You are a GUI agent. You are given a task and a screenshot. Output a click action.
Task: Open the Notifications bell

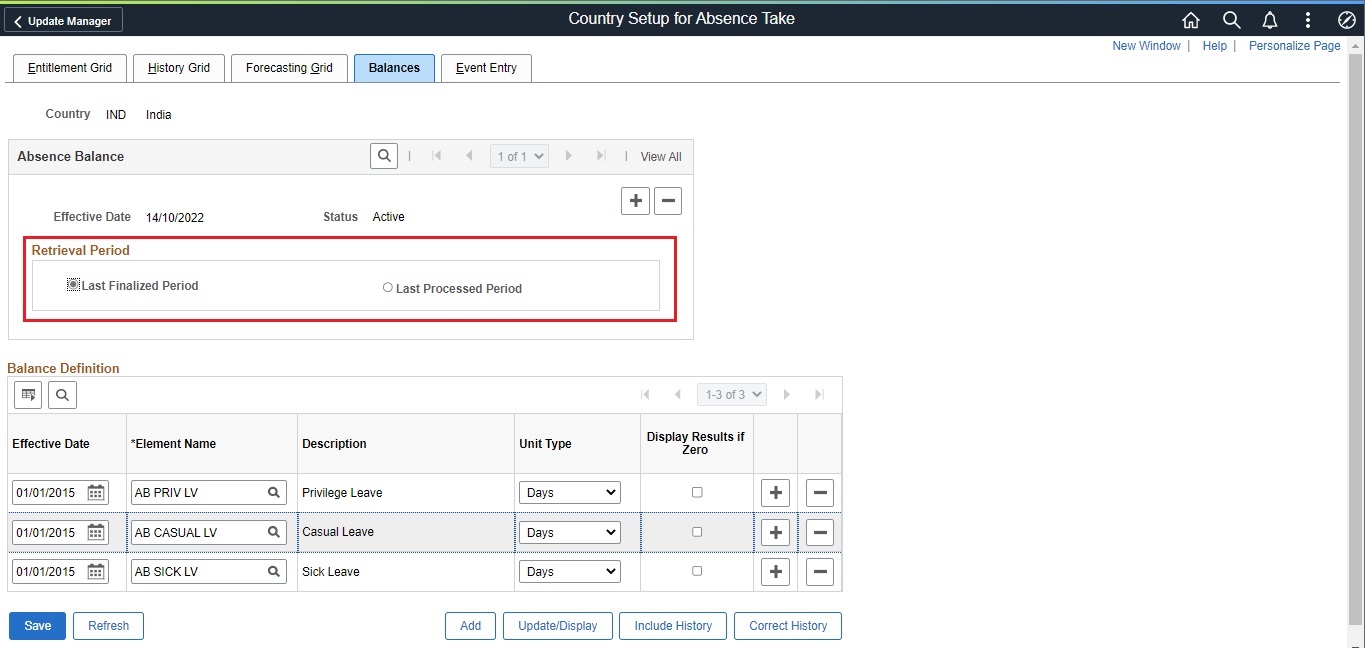(1268, 19)
